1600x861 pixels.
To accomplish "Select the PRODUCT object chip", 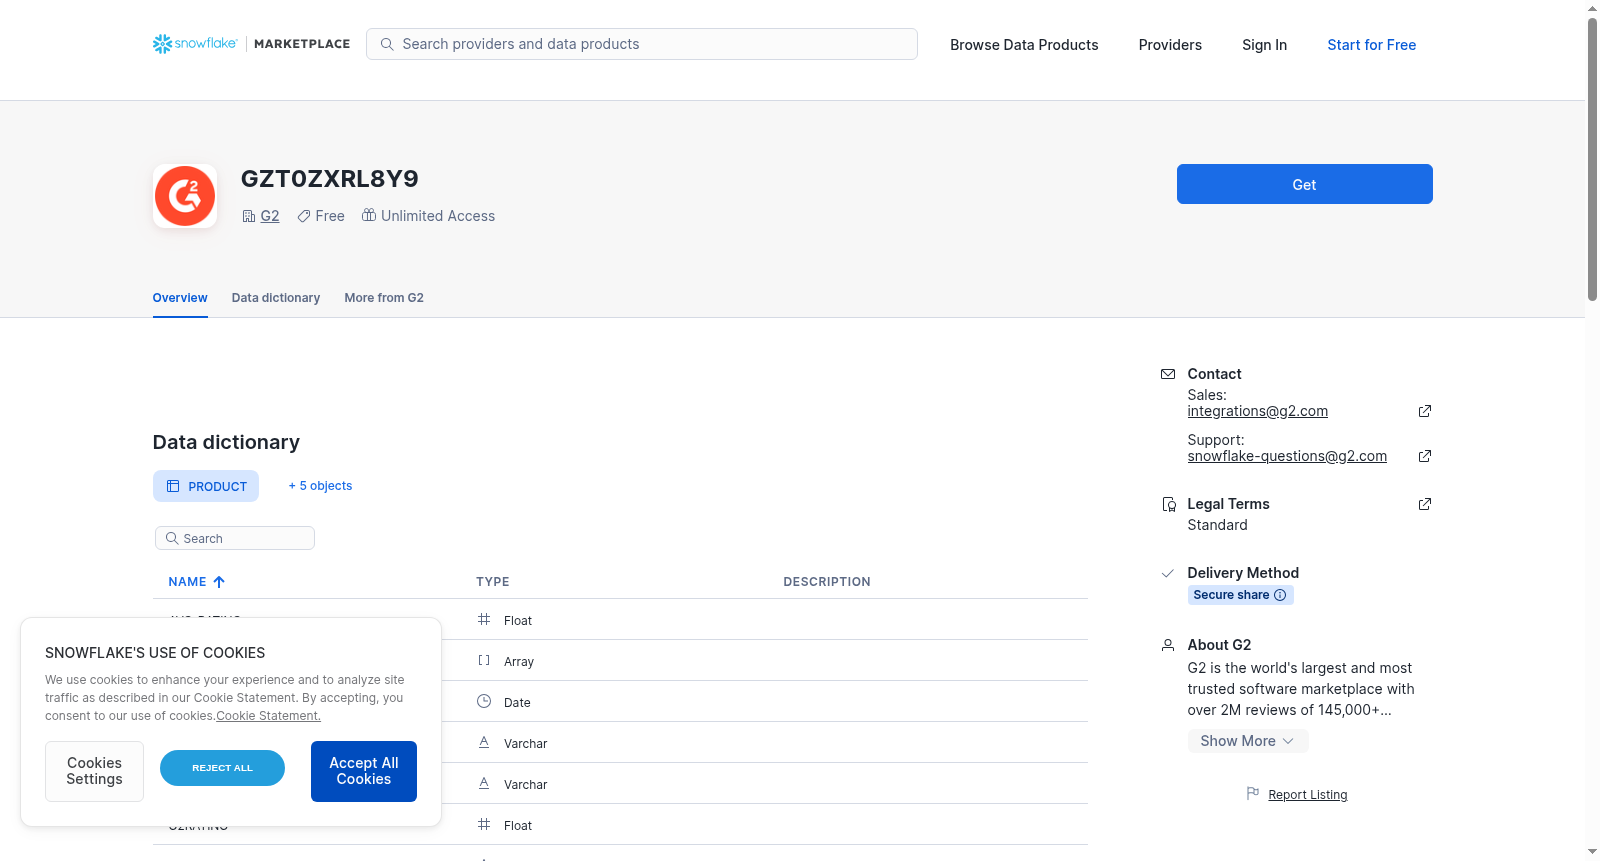I will 206,486.
